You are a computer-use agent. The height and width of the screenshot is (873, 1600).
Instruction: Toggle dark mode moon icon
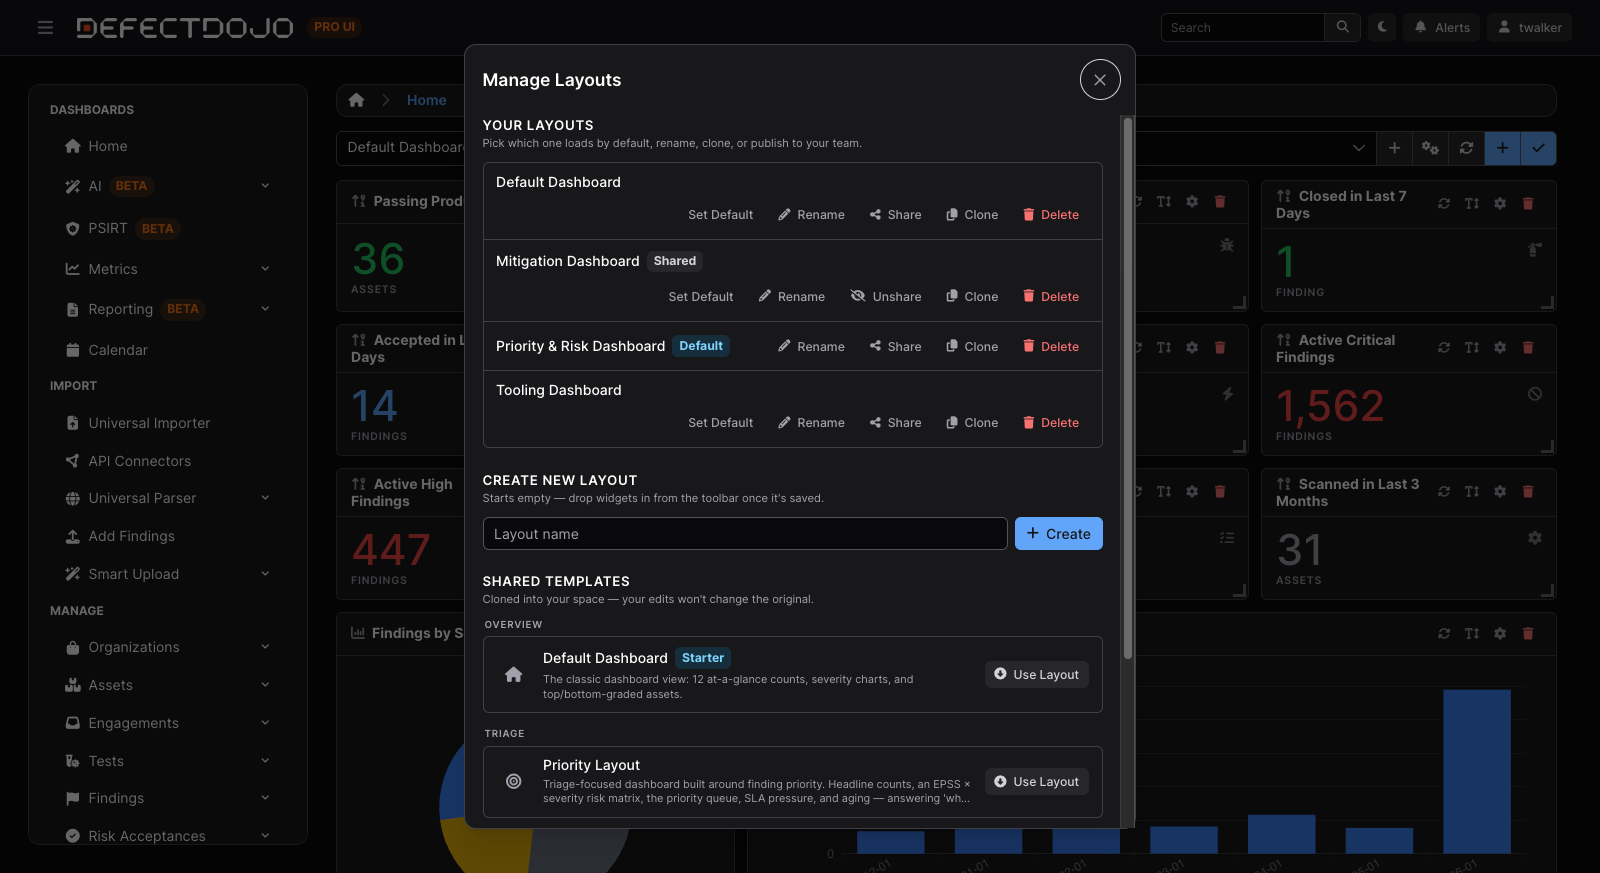[x=1382, y=27]
